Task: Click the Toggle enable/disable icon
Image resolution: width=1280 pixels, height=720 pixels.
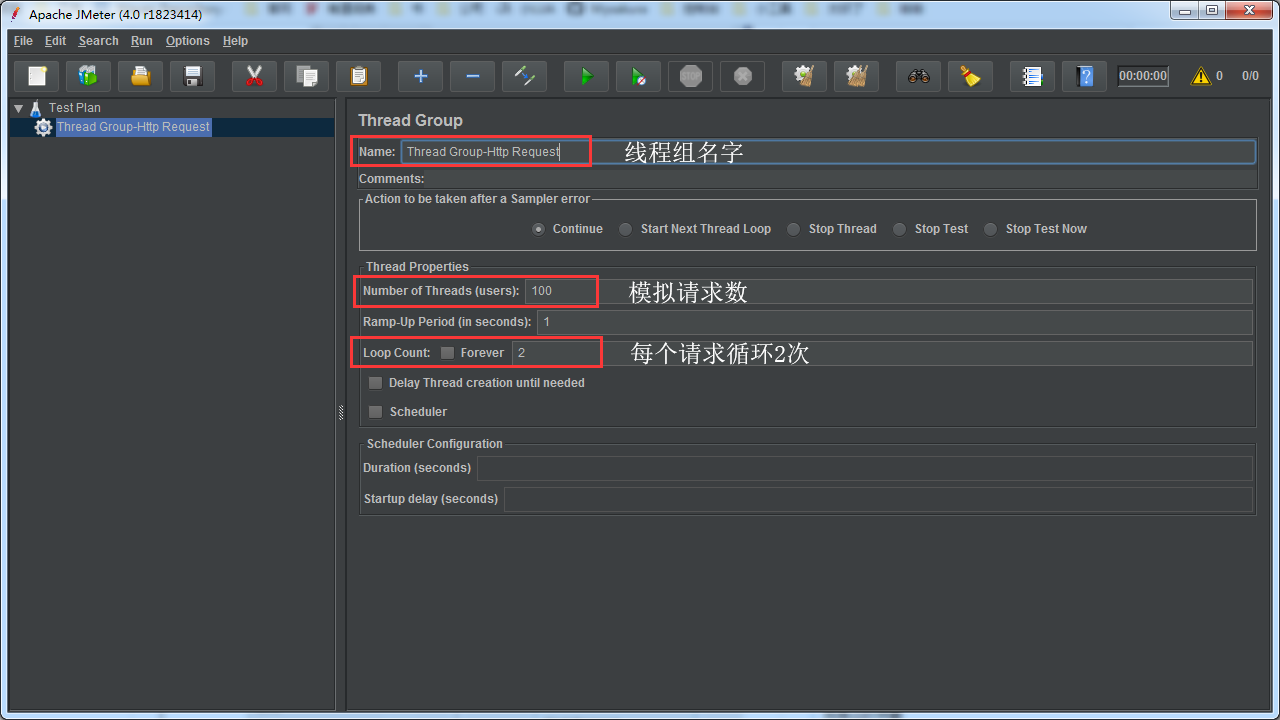Action: (525, 76)
